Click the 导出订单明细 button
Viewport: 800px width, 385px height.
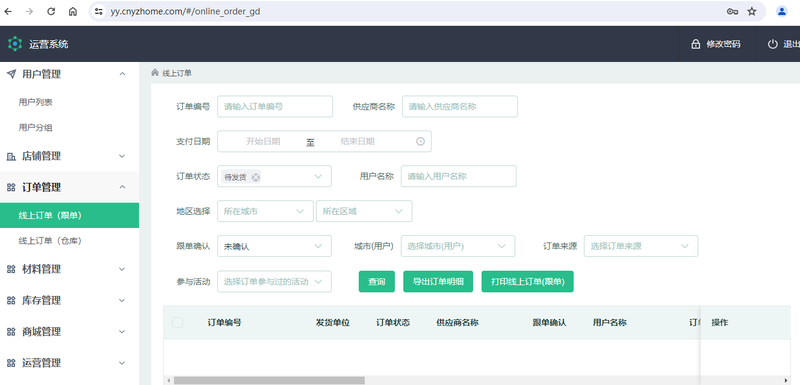[x=438, y=281]
